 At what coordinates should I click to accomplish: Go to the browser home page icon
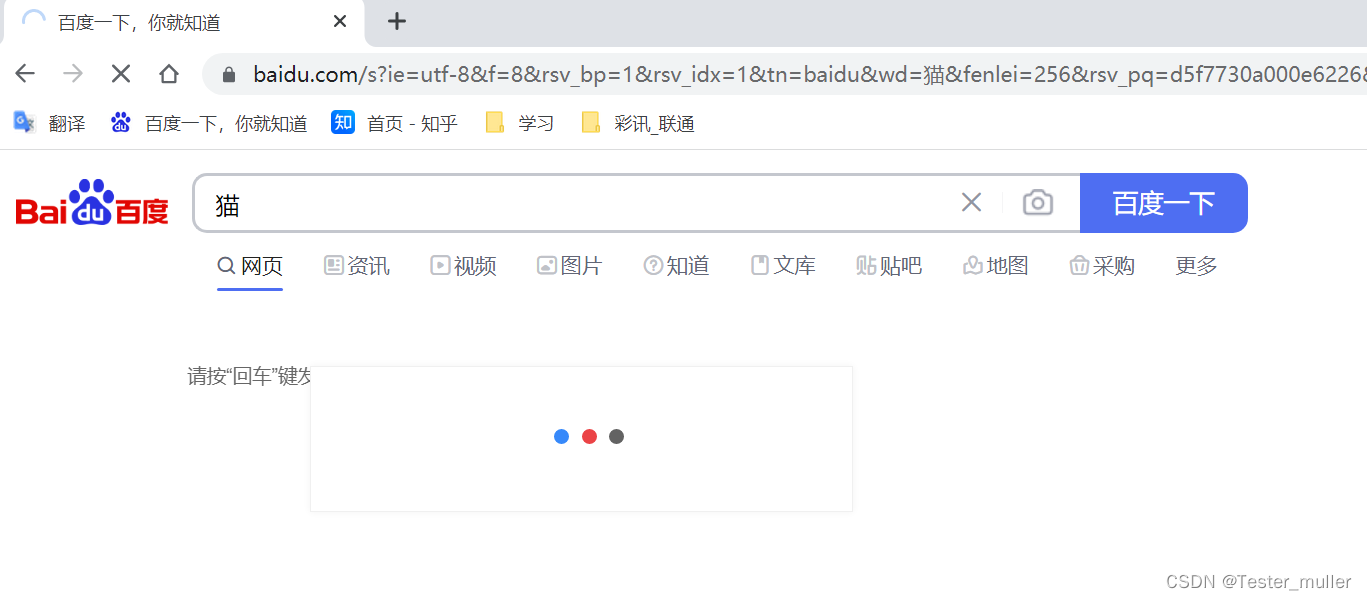click(169, 74)
